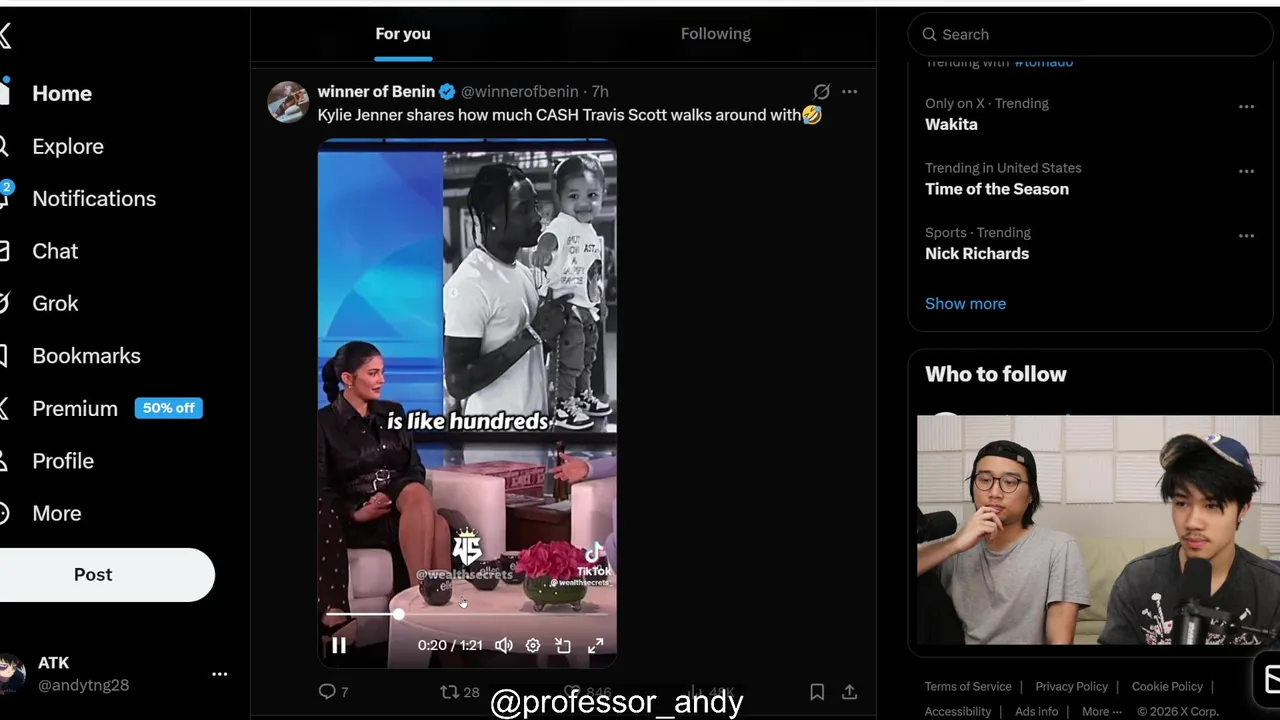Enter fullscreen for the video
The height and width of the screenshot is (720, 1280).
pos(595,646)
